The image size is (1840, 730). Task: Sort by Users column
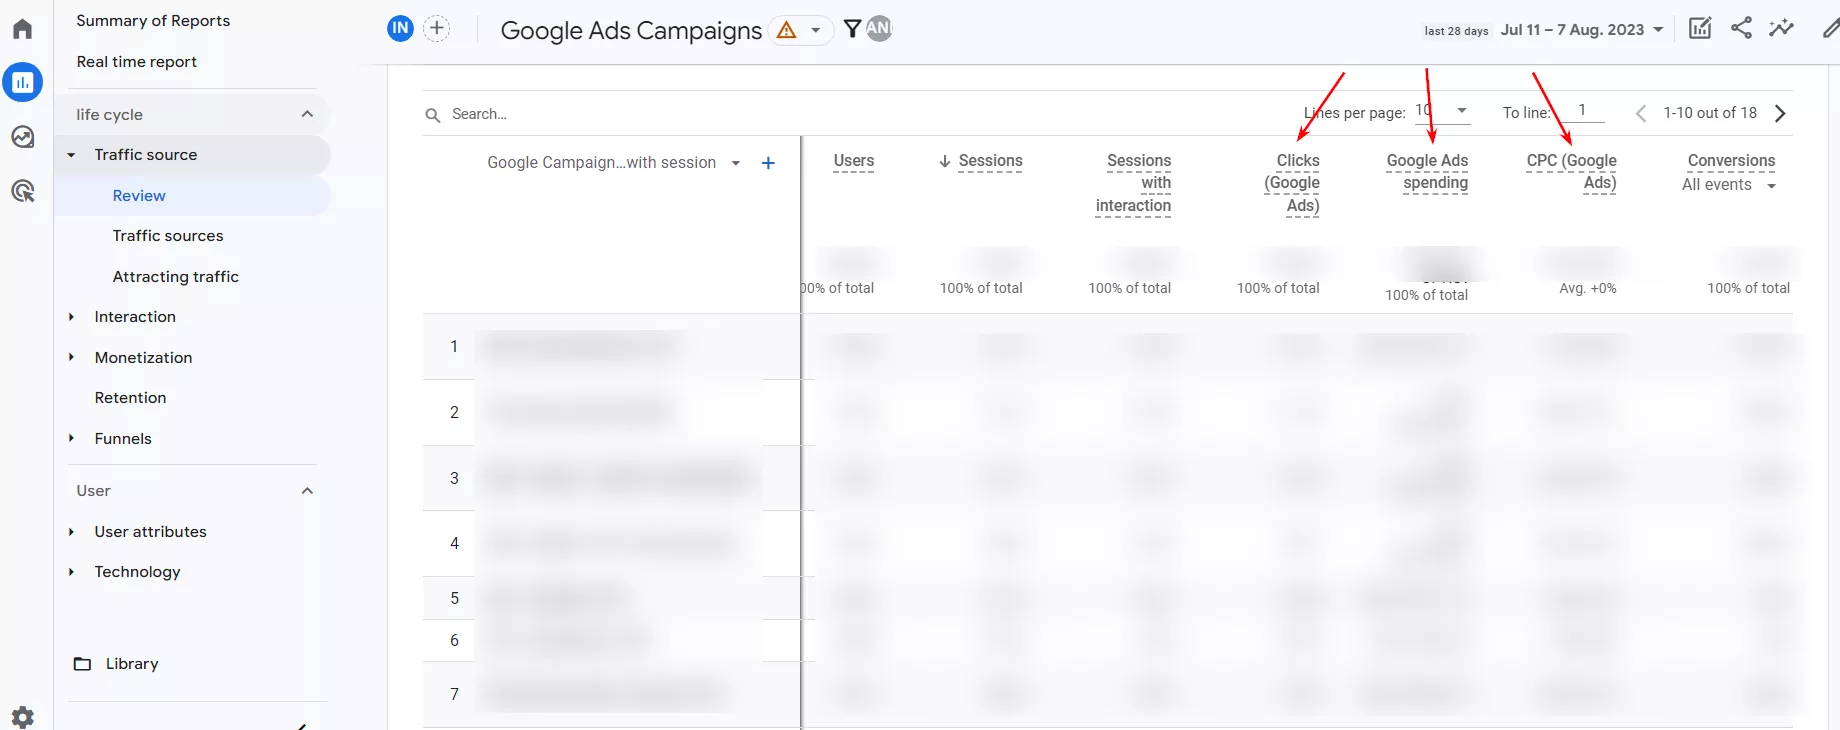pos(853,161)
